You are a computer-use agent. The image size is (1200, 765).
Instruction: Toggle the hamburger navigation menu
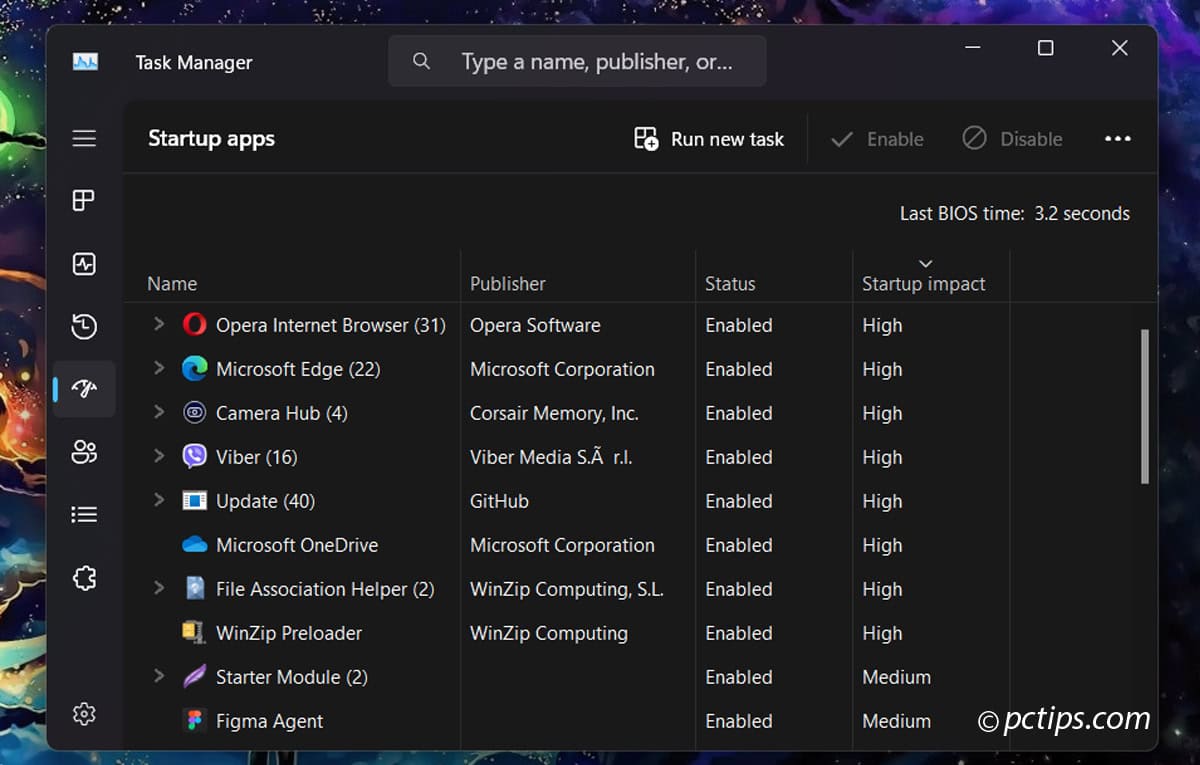pos(84,138)
